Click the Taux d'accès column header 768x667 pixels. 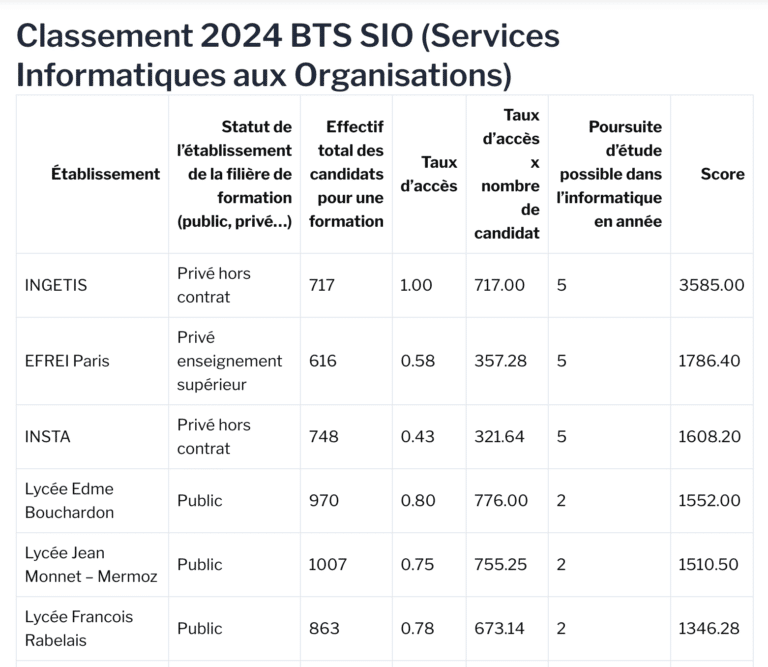429,174
